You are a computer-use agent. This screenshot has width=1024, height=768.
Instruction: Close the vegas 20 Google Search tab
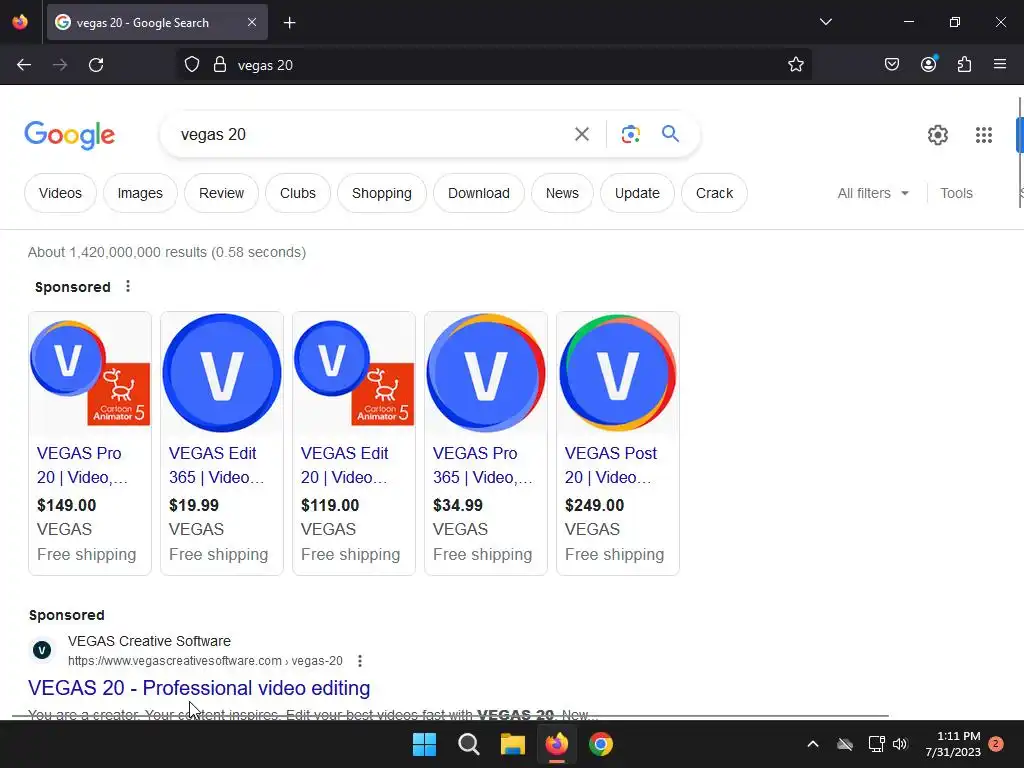click(252, 22)
